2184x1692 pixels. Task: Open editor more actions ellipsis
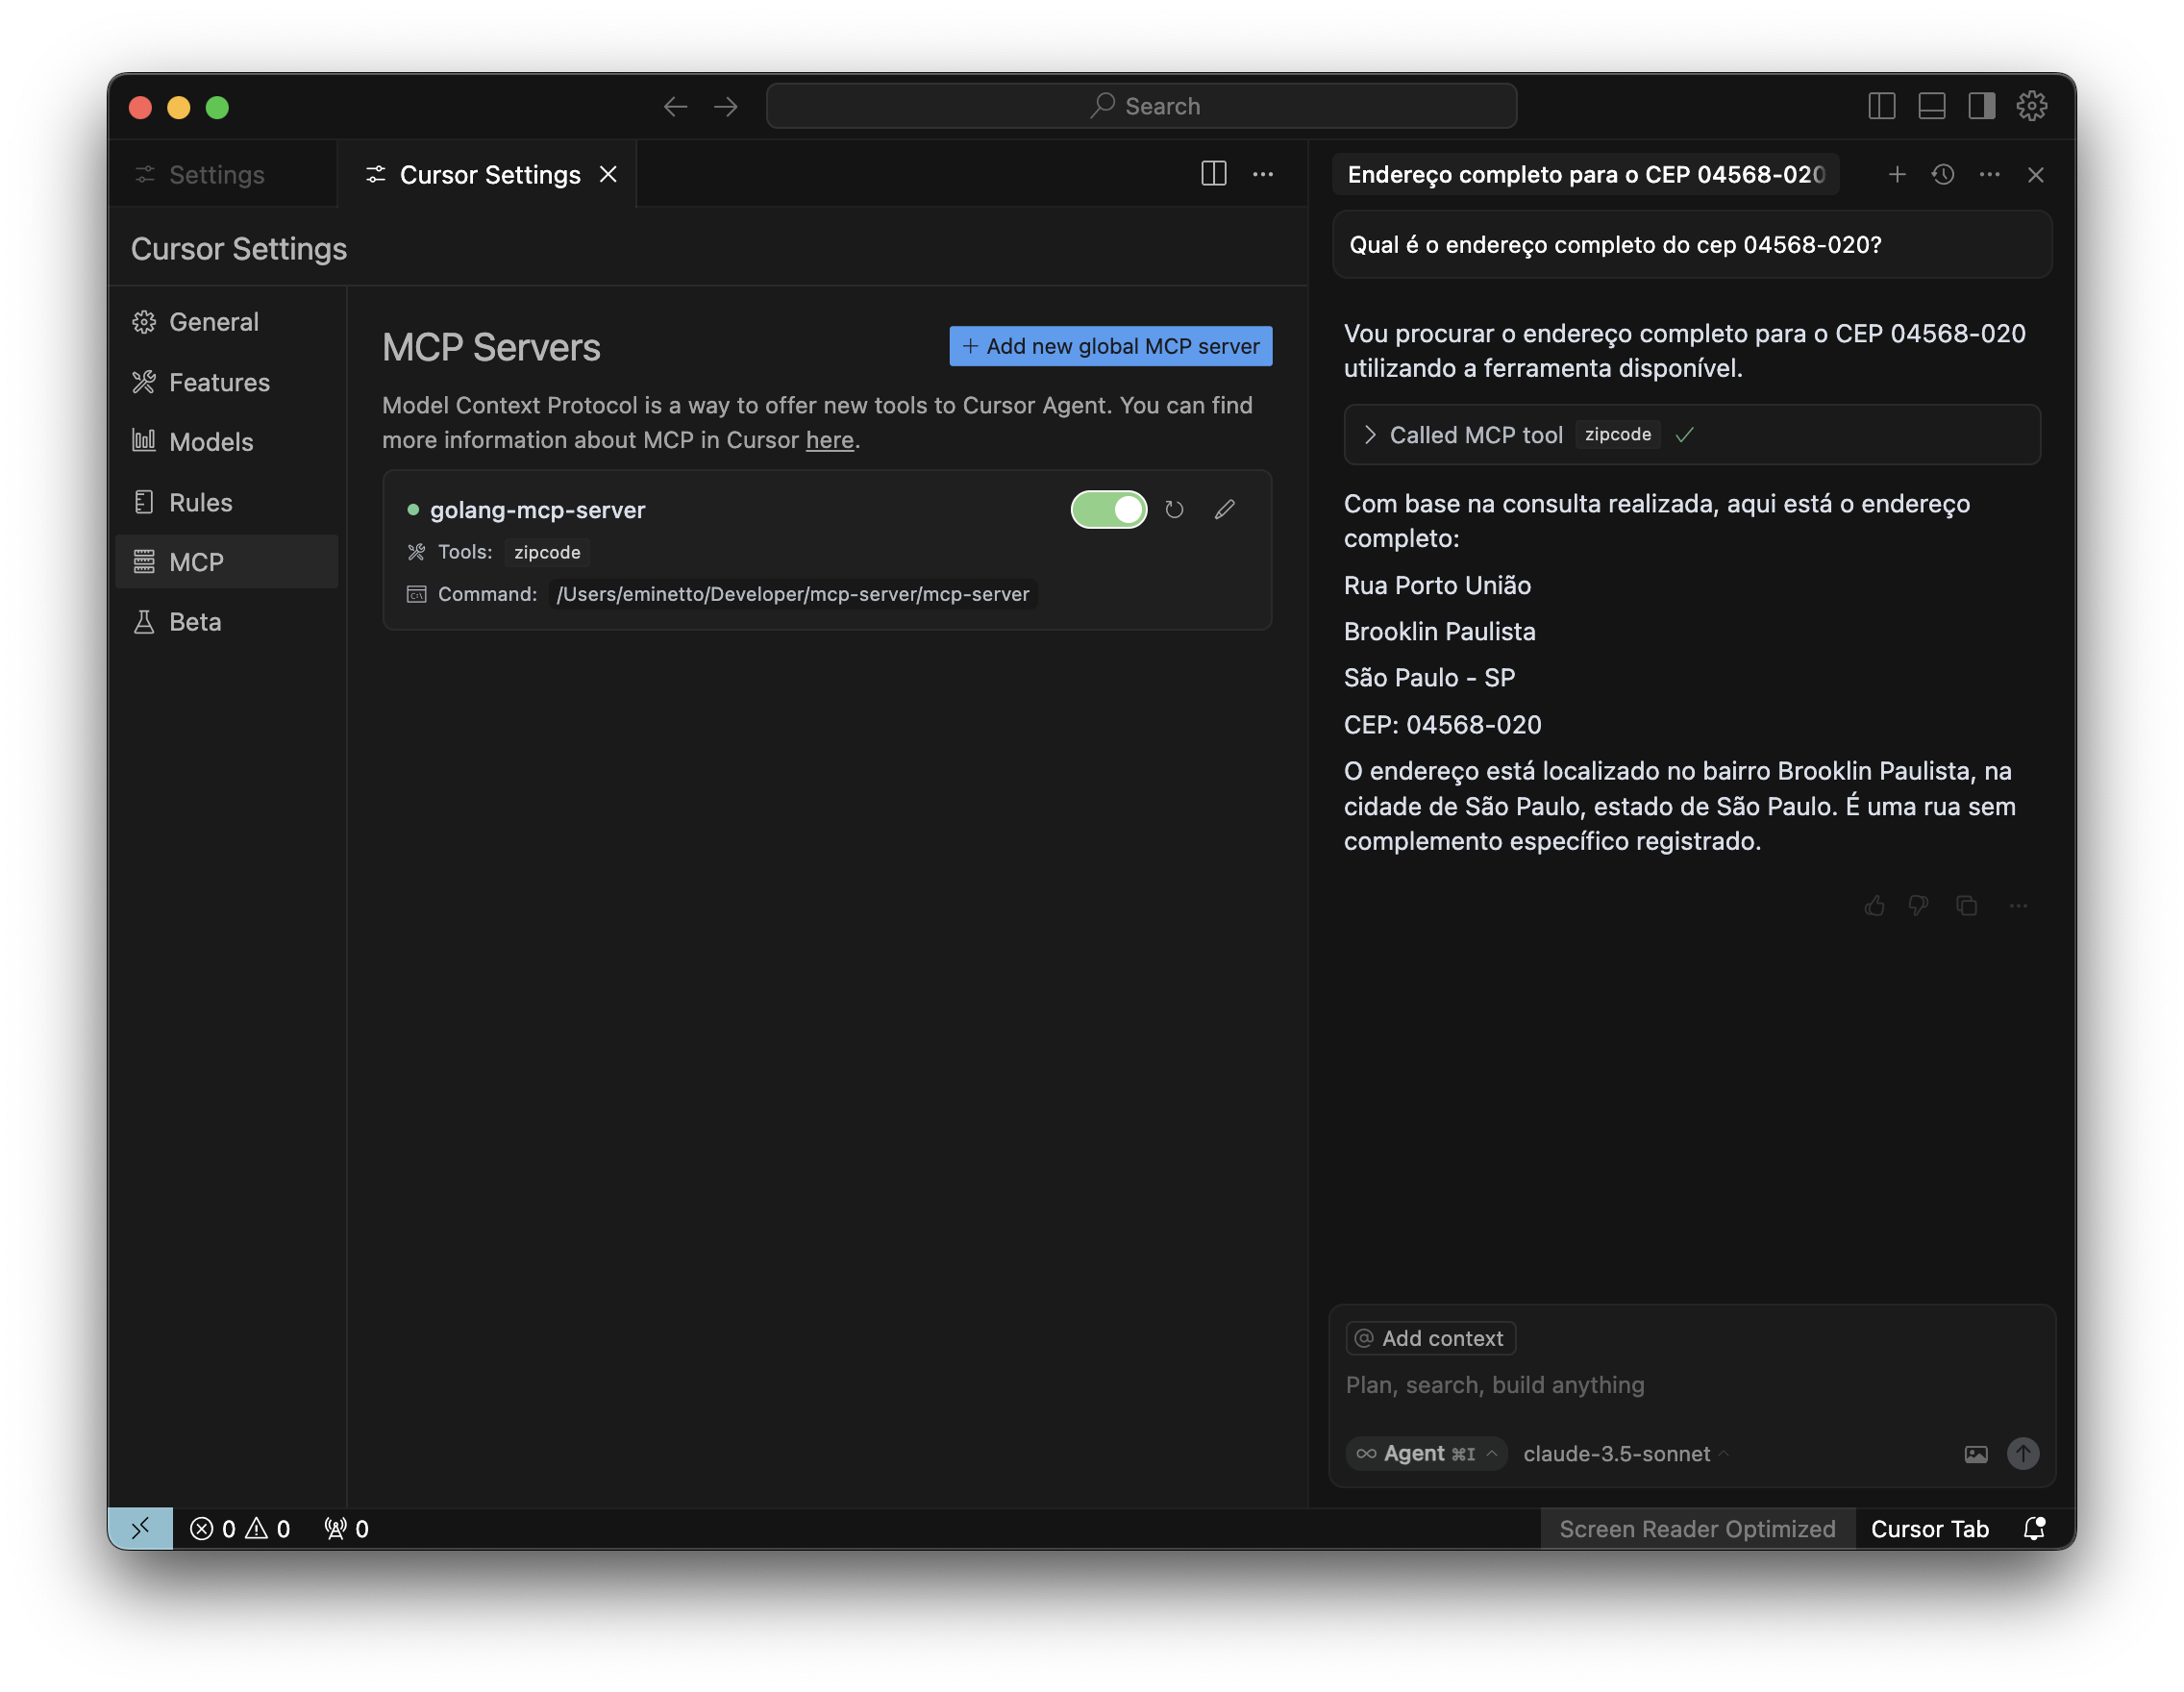1263,174
